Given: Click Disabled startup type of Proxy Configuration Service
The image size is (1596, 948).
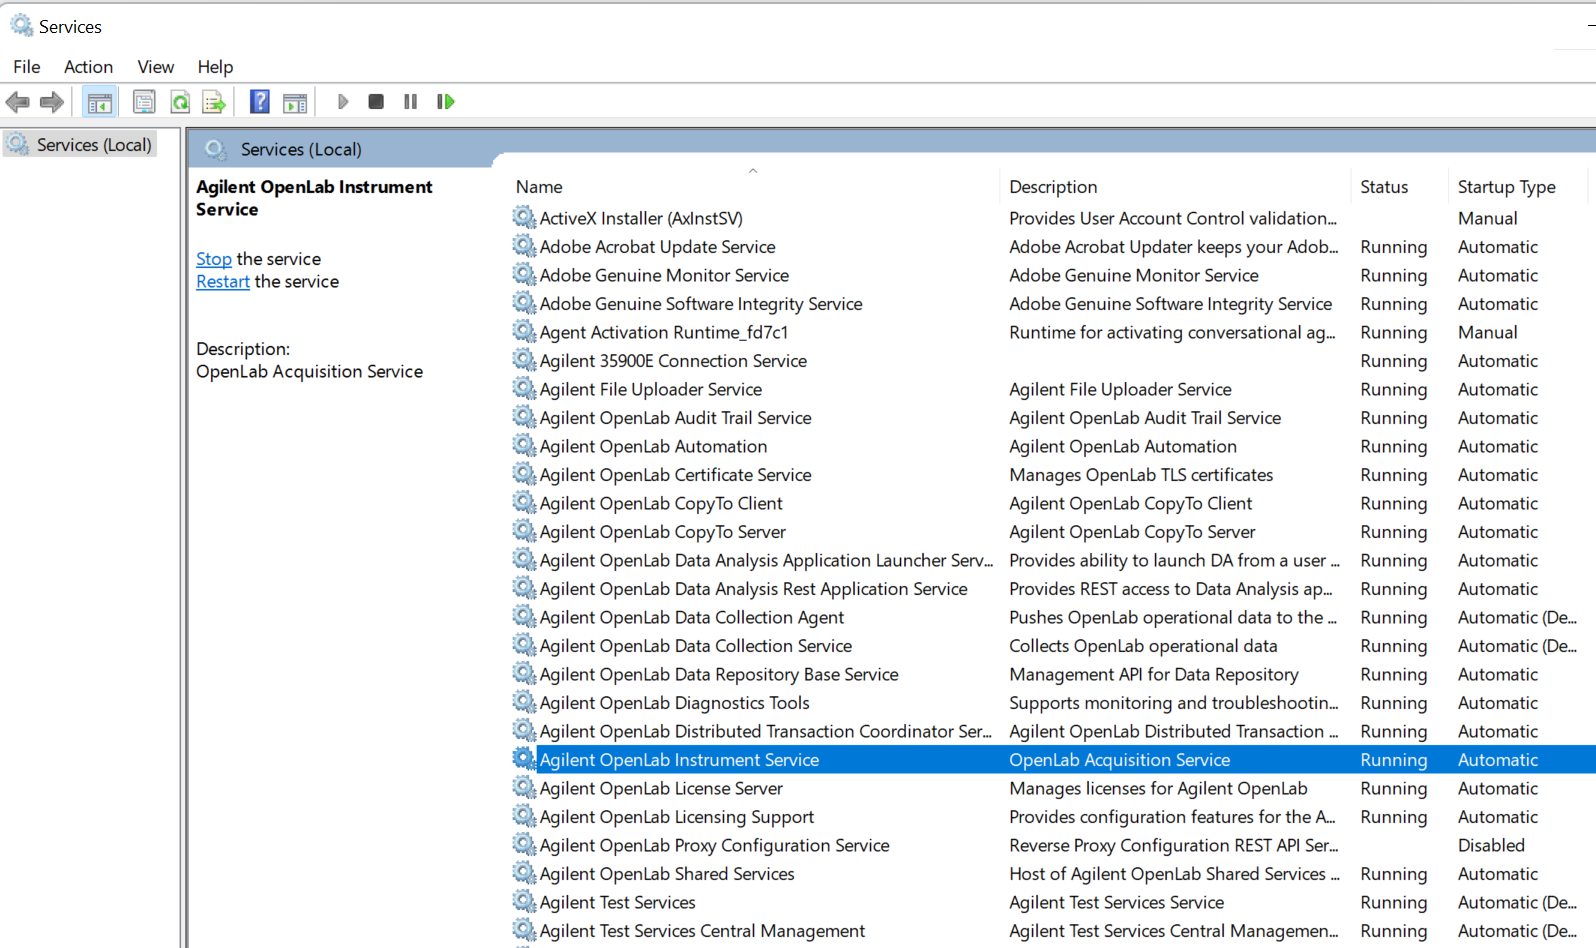Looking at the screenshot, I should [x=1491, y=846].
